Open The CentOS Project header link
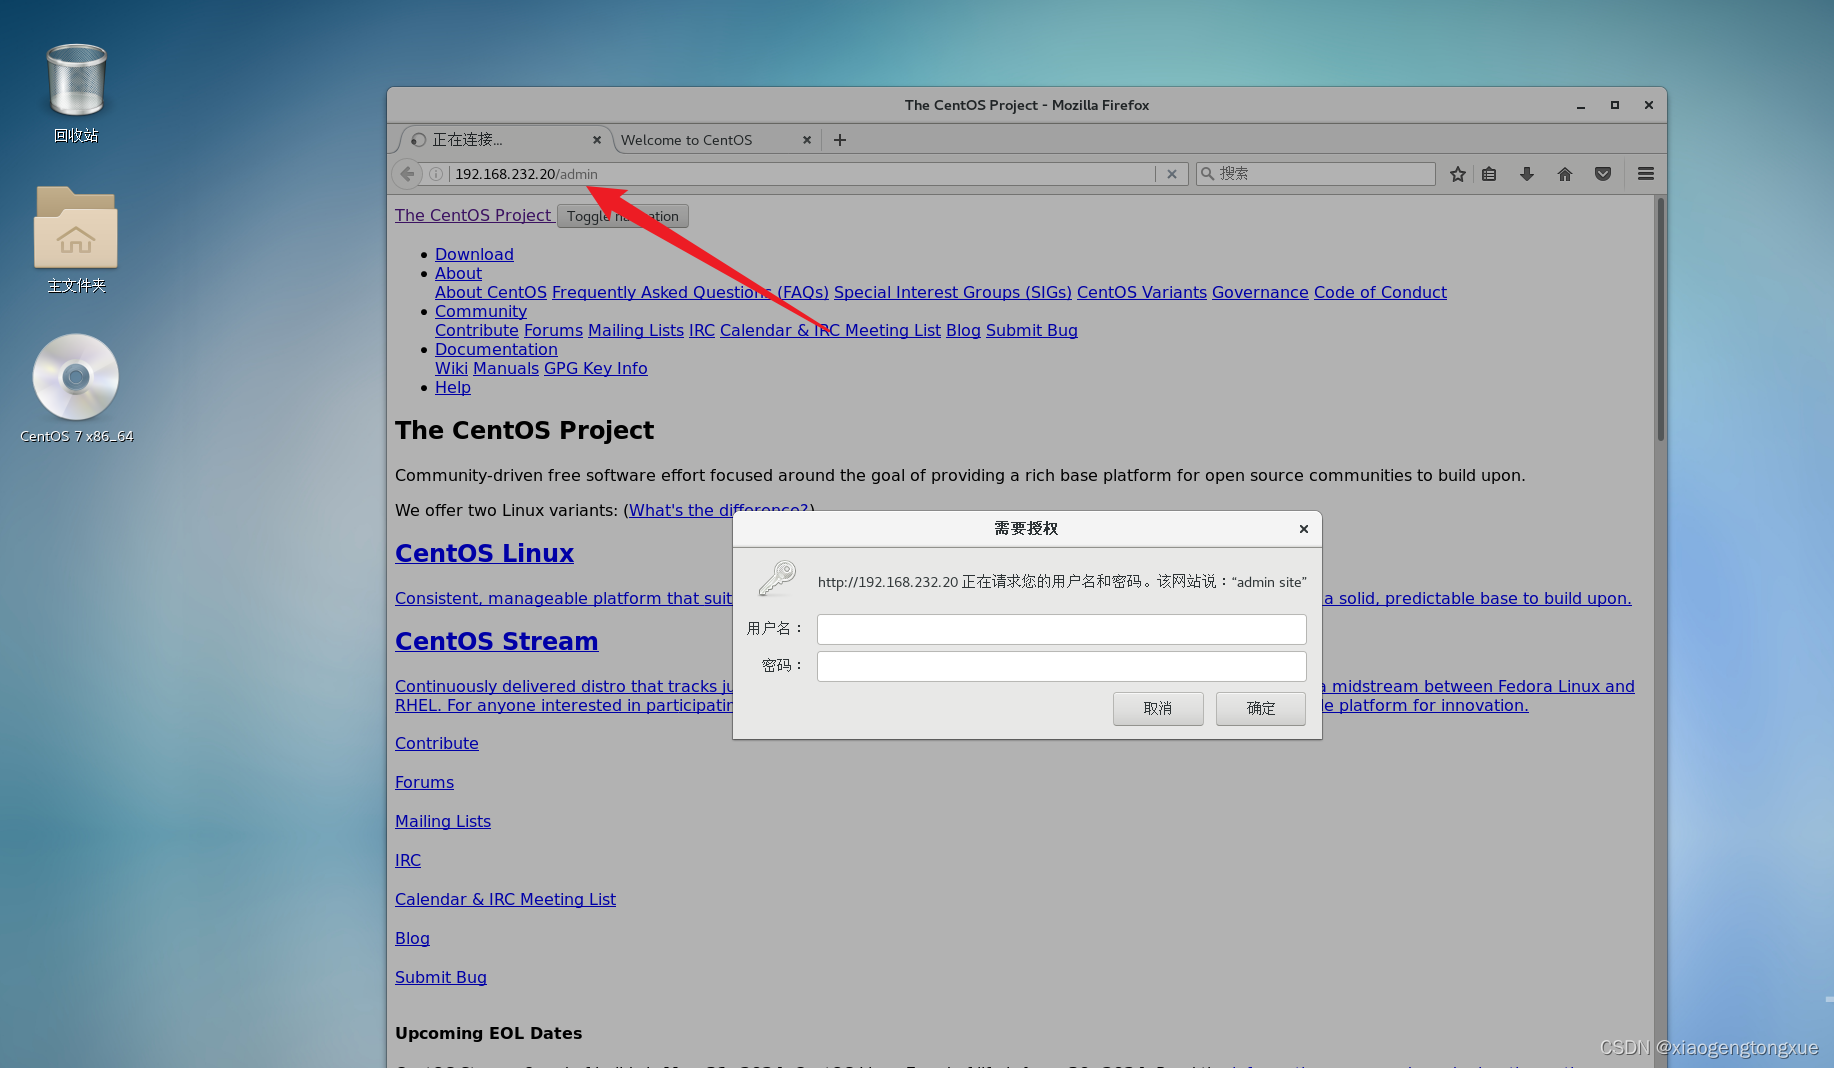Image resolution: width=1834 pixels, height=1068 pixels. [x=473, y=215]
